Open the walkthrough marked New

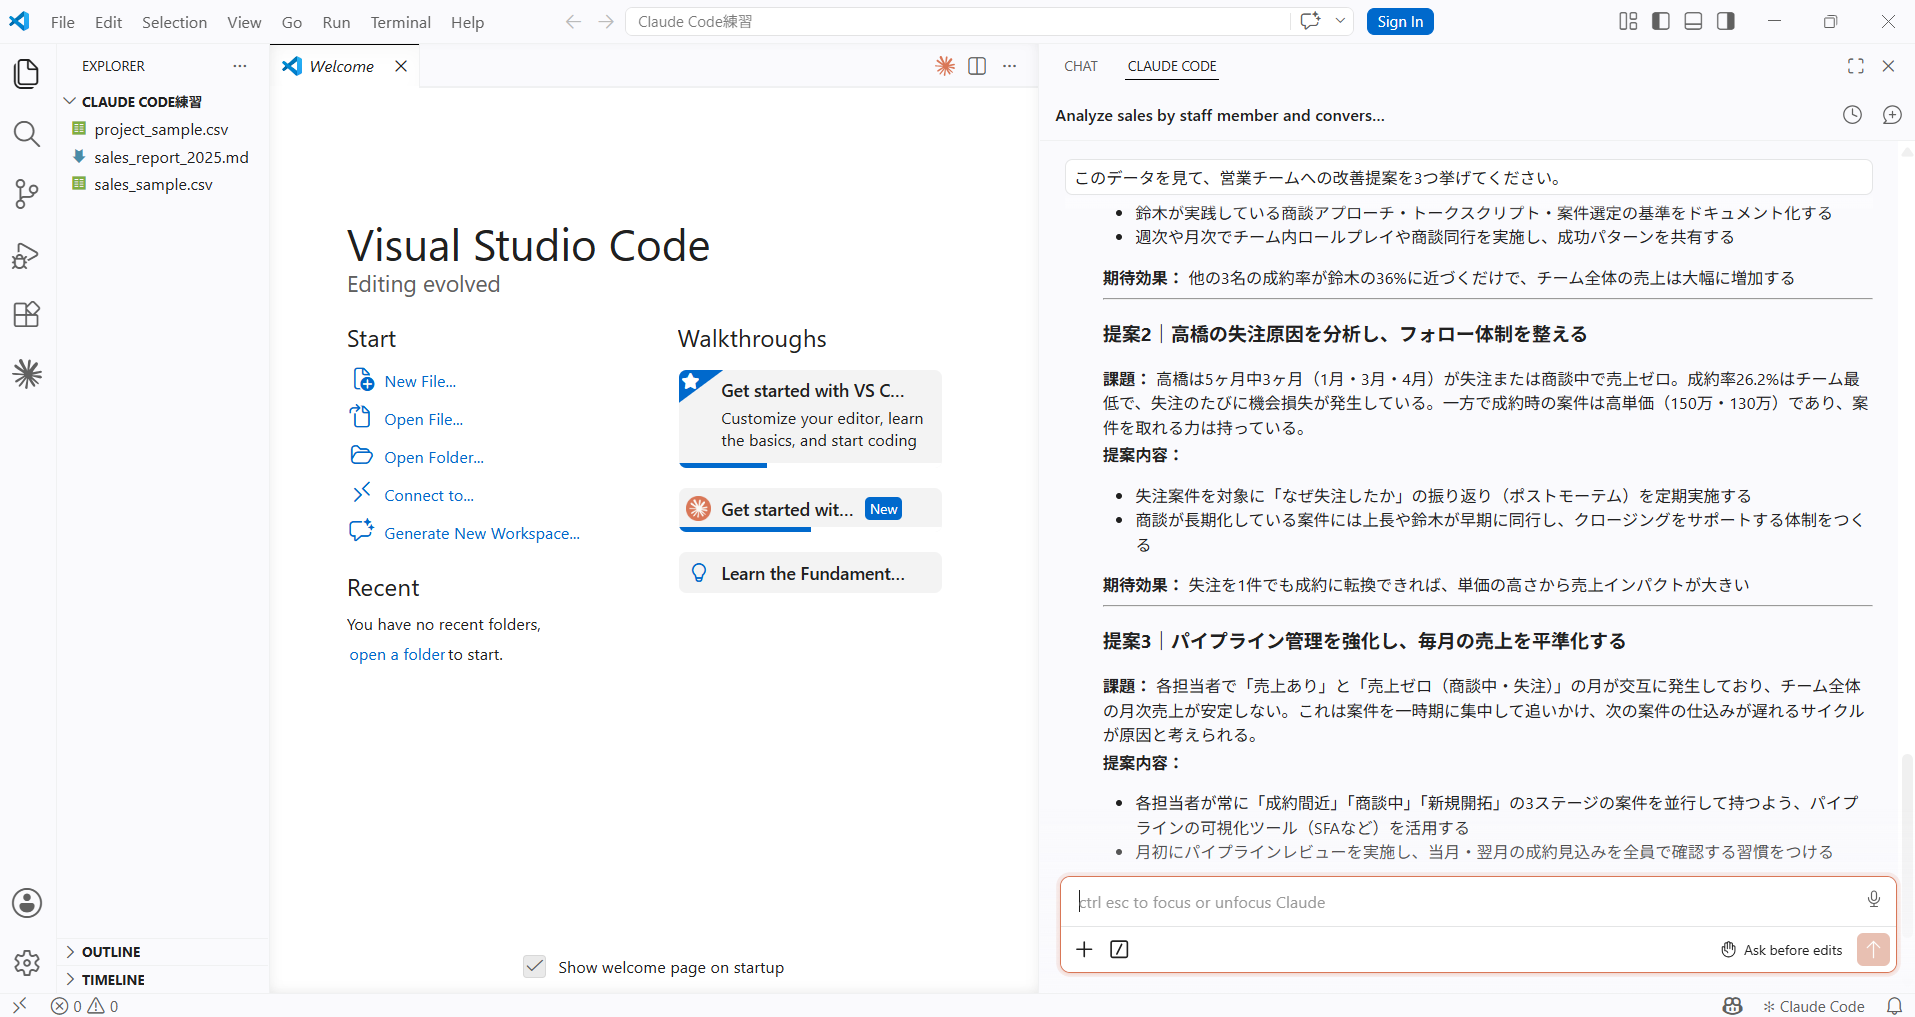pos(810,509)
